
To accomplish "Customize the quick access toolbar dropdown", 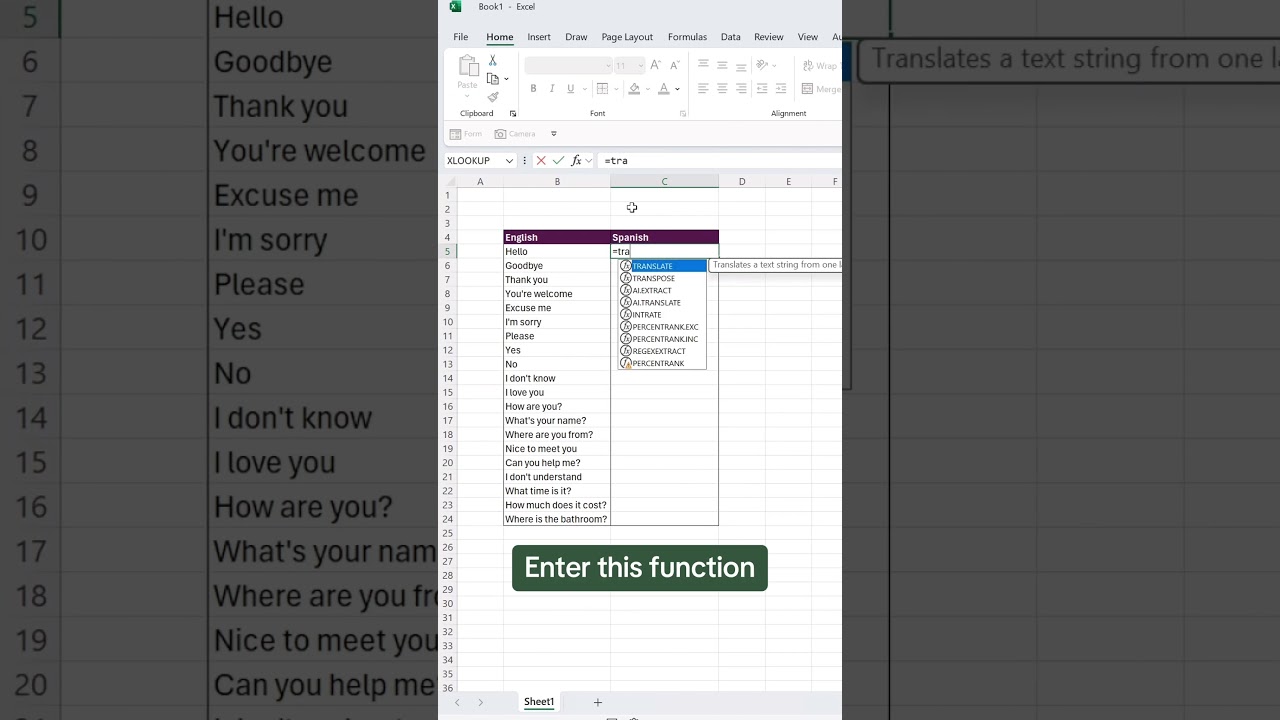I will (553, 133).
